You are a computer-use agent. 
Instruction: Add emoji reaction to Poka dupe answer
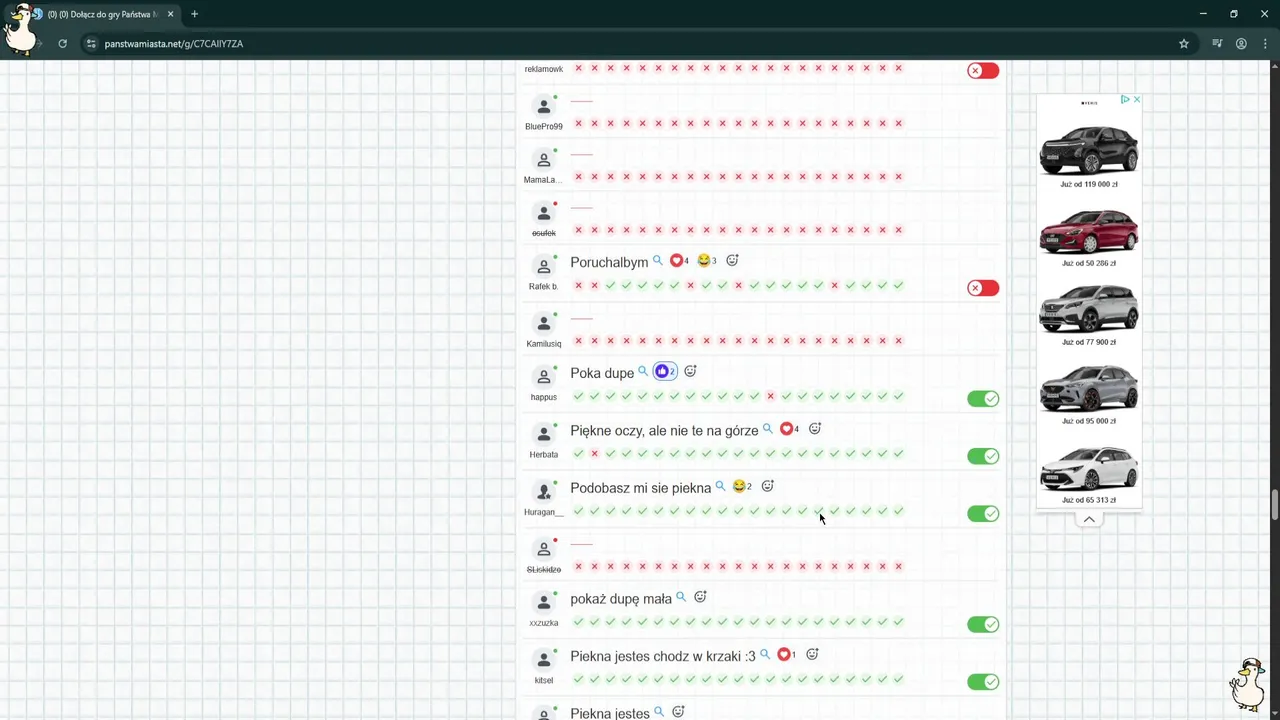click(x=690, y=372)
